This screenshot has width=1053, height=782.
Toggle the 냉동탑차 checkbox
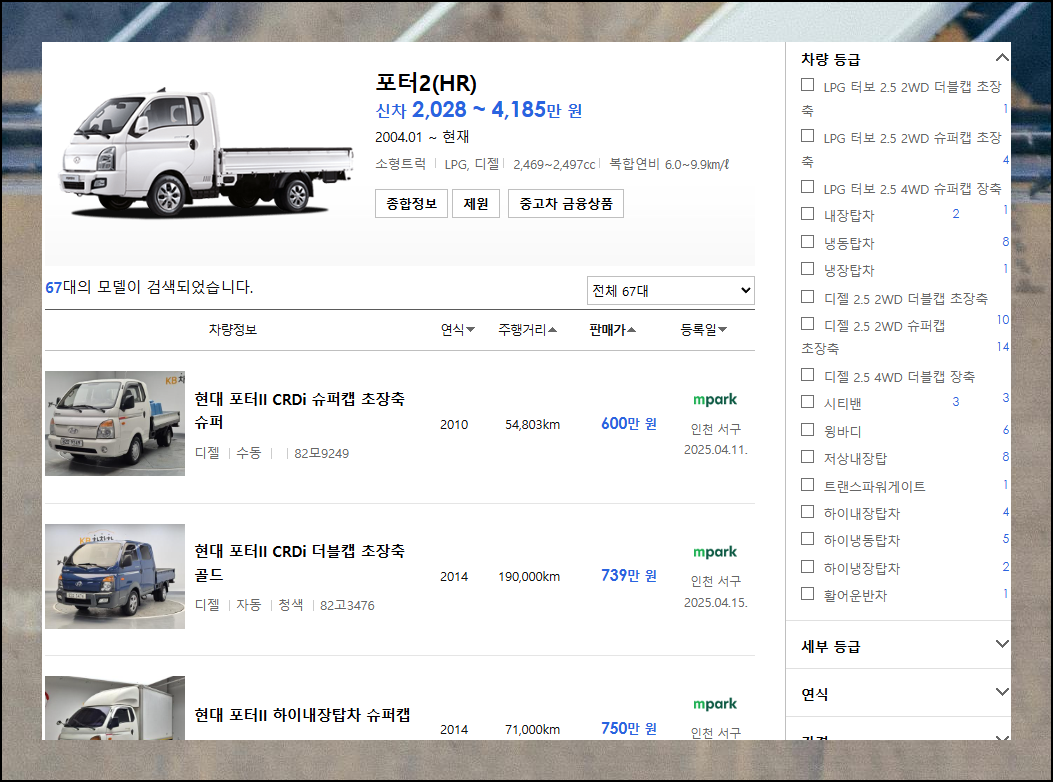[808, 242]
